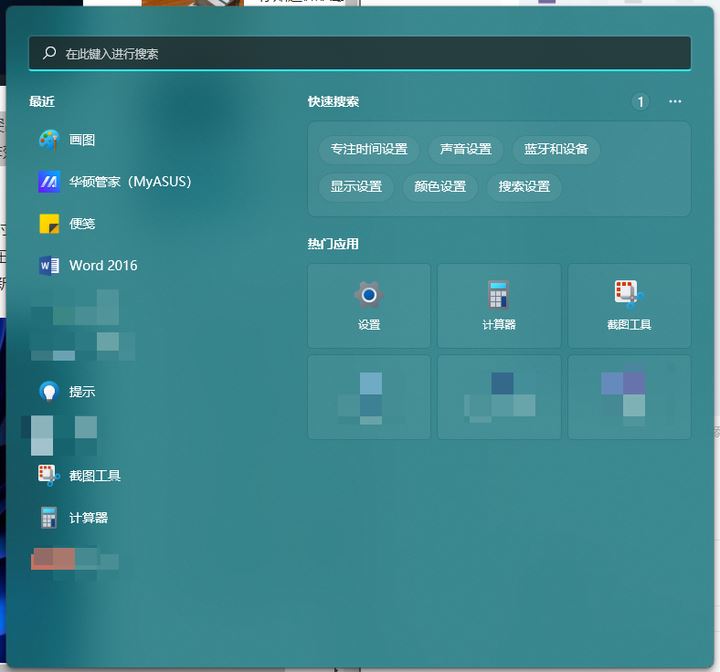Open Word 2016 from the recent list

pyautogui.click(x=102, y=266)
